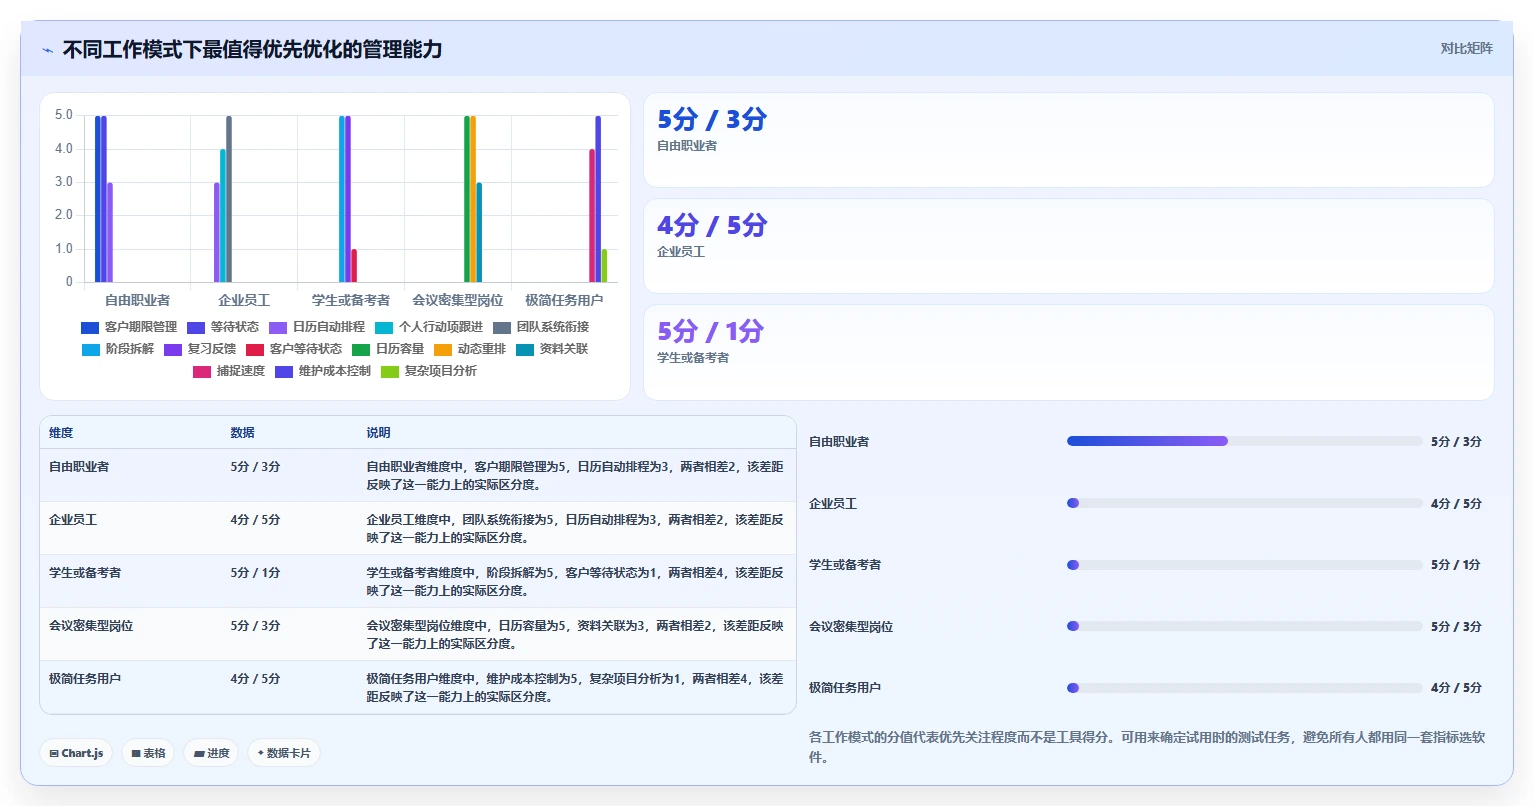Click the 企业员工 progress bar
Screen dimensions: 1534x806
[x=1244, y=503]
